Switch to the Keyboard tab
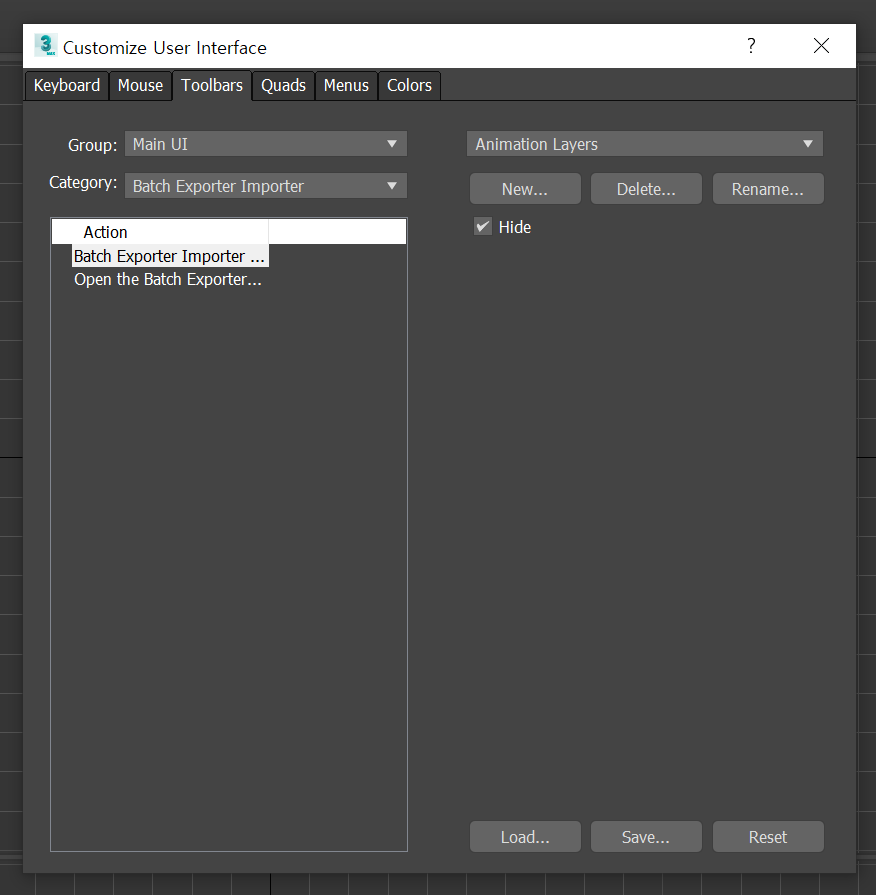 click(x=67, y=86)
